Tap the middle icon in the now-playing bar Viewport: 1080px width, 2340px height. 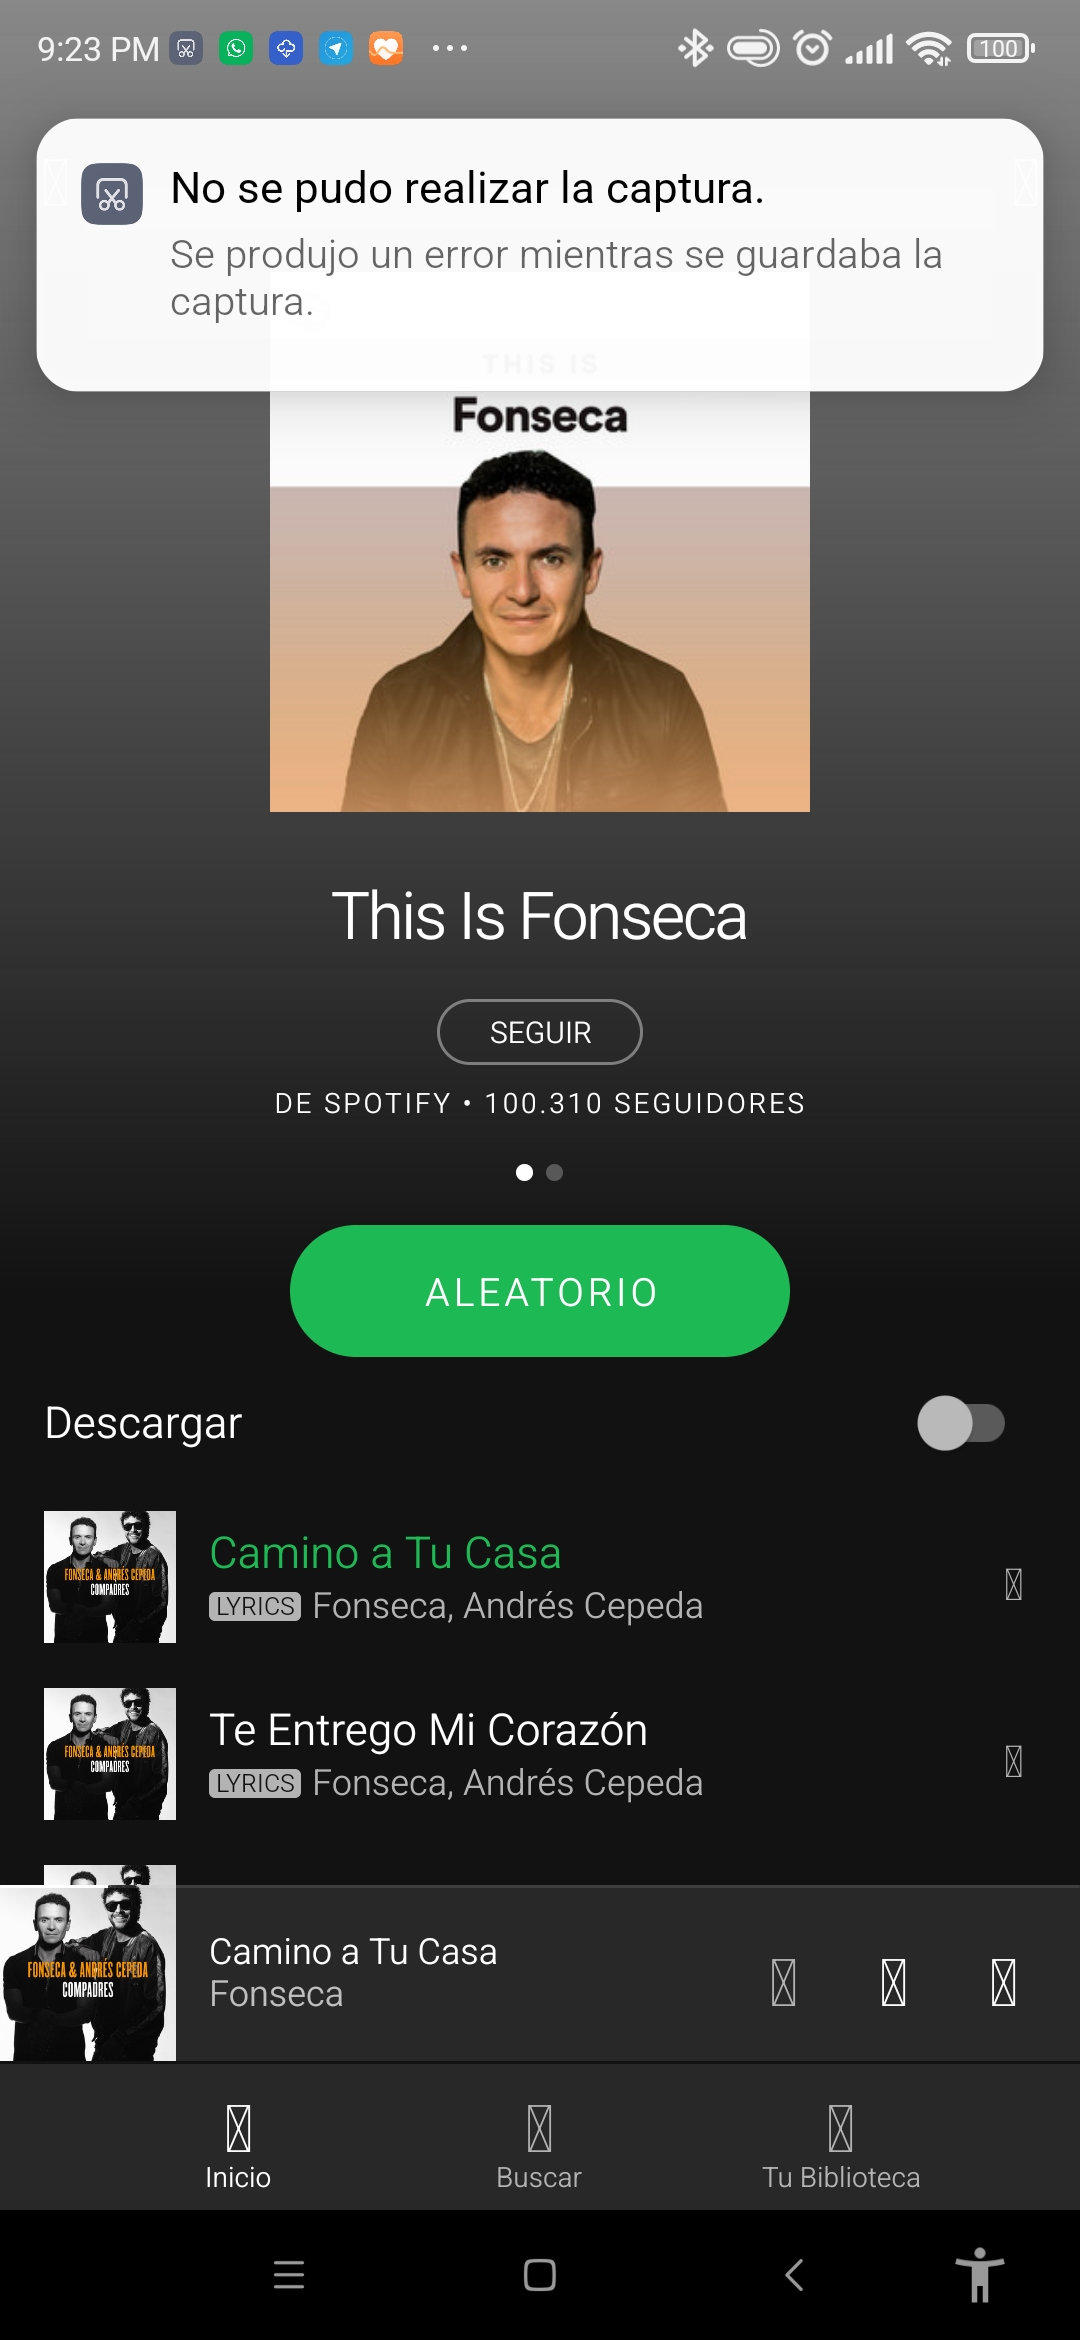click(894, 1982)
